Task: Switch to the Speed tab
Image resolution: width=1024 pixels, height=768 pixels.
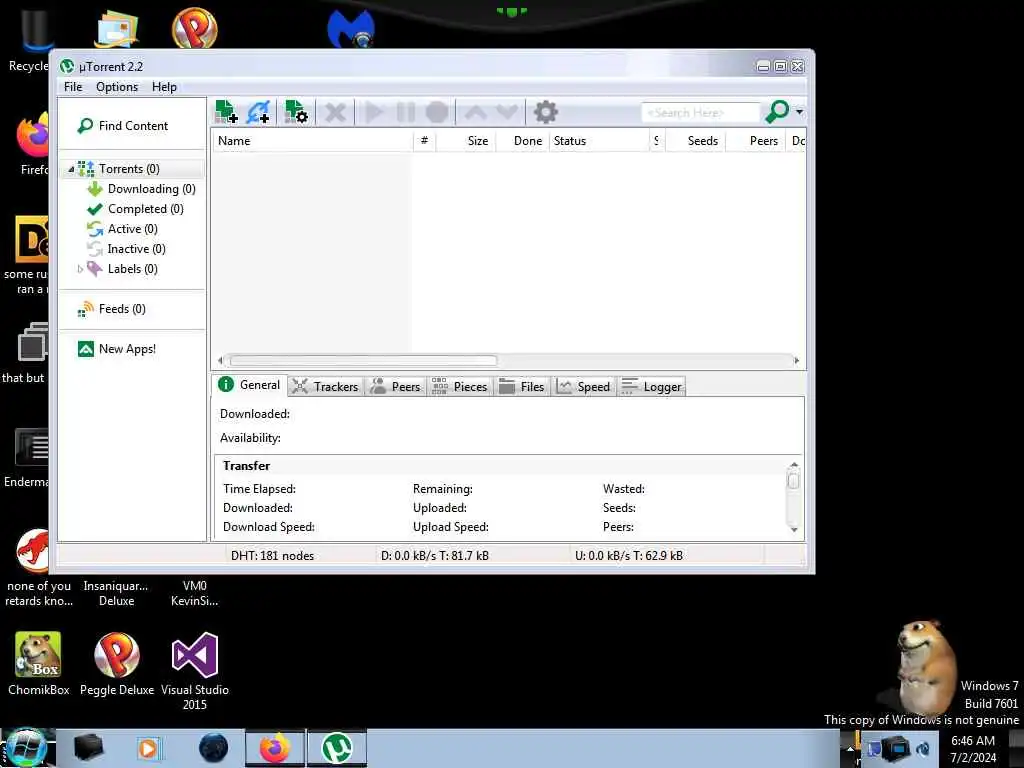Action: (x=583, y=387)
